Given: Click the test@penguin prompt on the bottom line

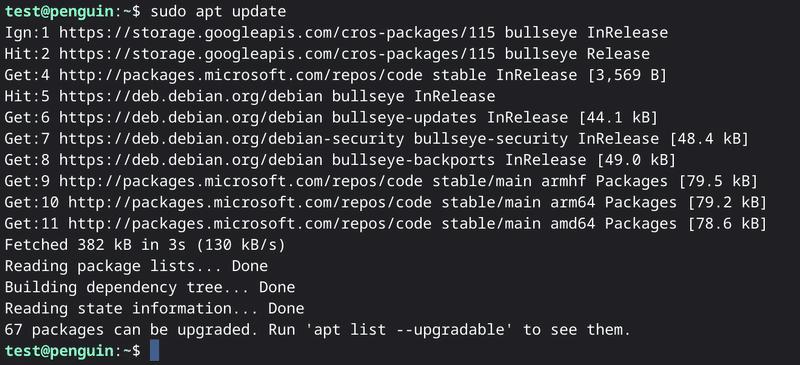Looking at the screenshot, I should [59, 351].
